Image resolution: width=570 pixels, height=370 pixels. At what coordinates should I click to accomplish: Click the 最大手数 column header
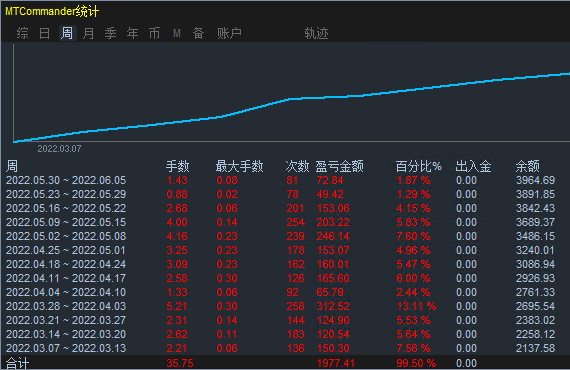pyautogui.click(x=239, y=166)
